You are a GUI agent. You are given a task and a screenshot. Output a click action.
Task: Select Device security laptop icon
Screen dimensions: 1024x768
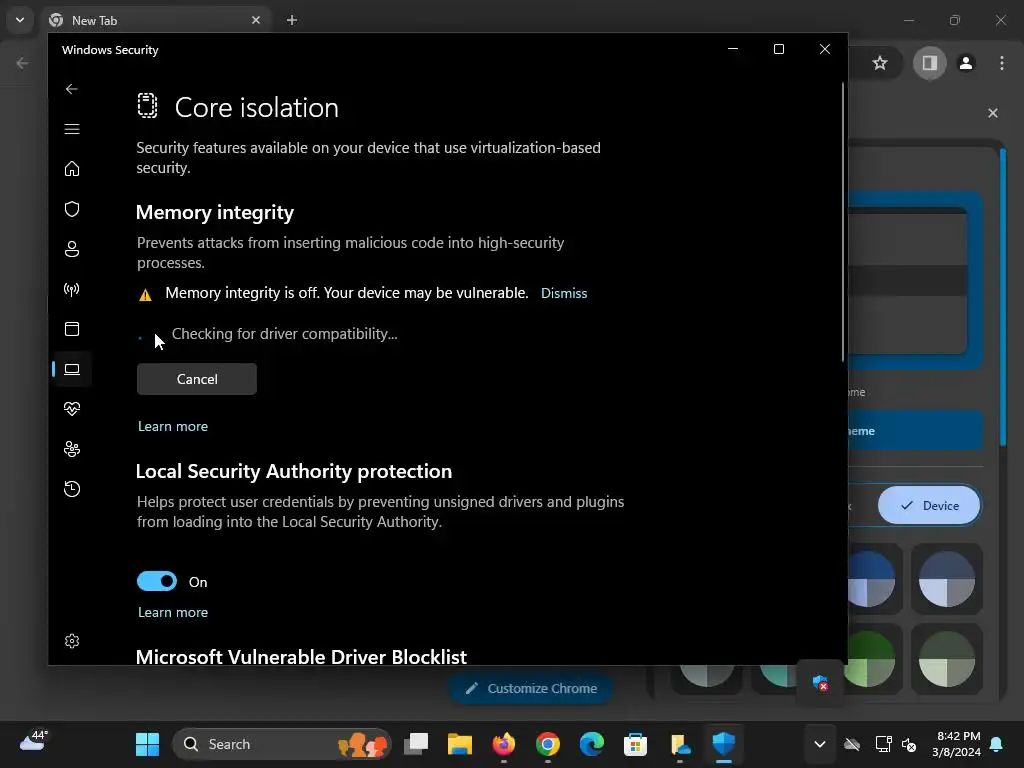pyautogui.click(x=72, y=370)
